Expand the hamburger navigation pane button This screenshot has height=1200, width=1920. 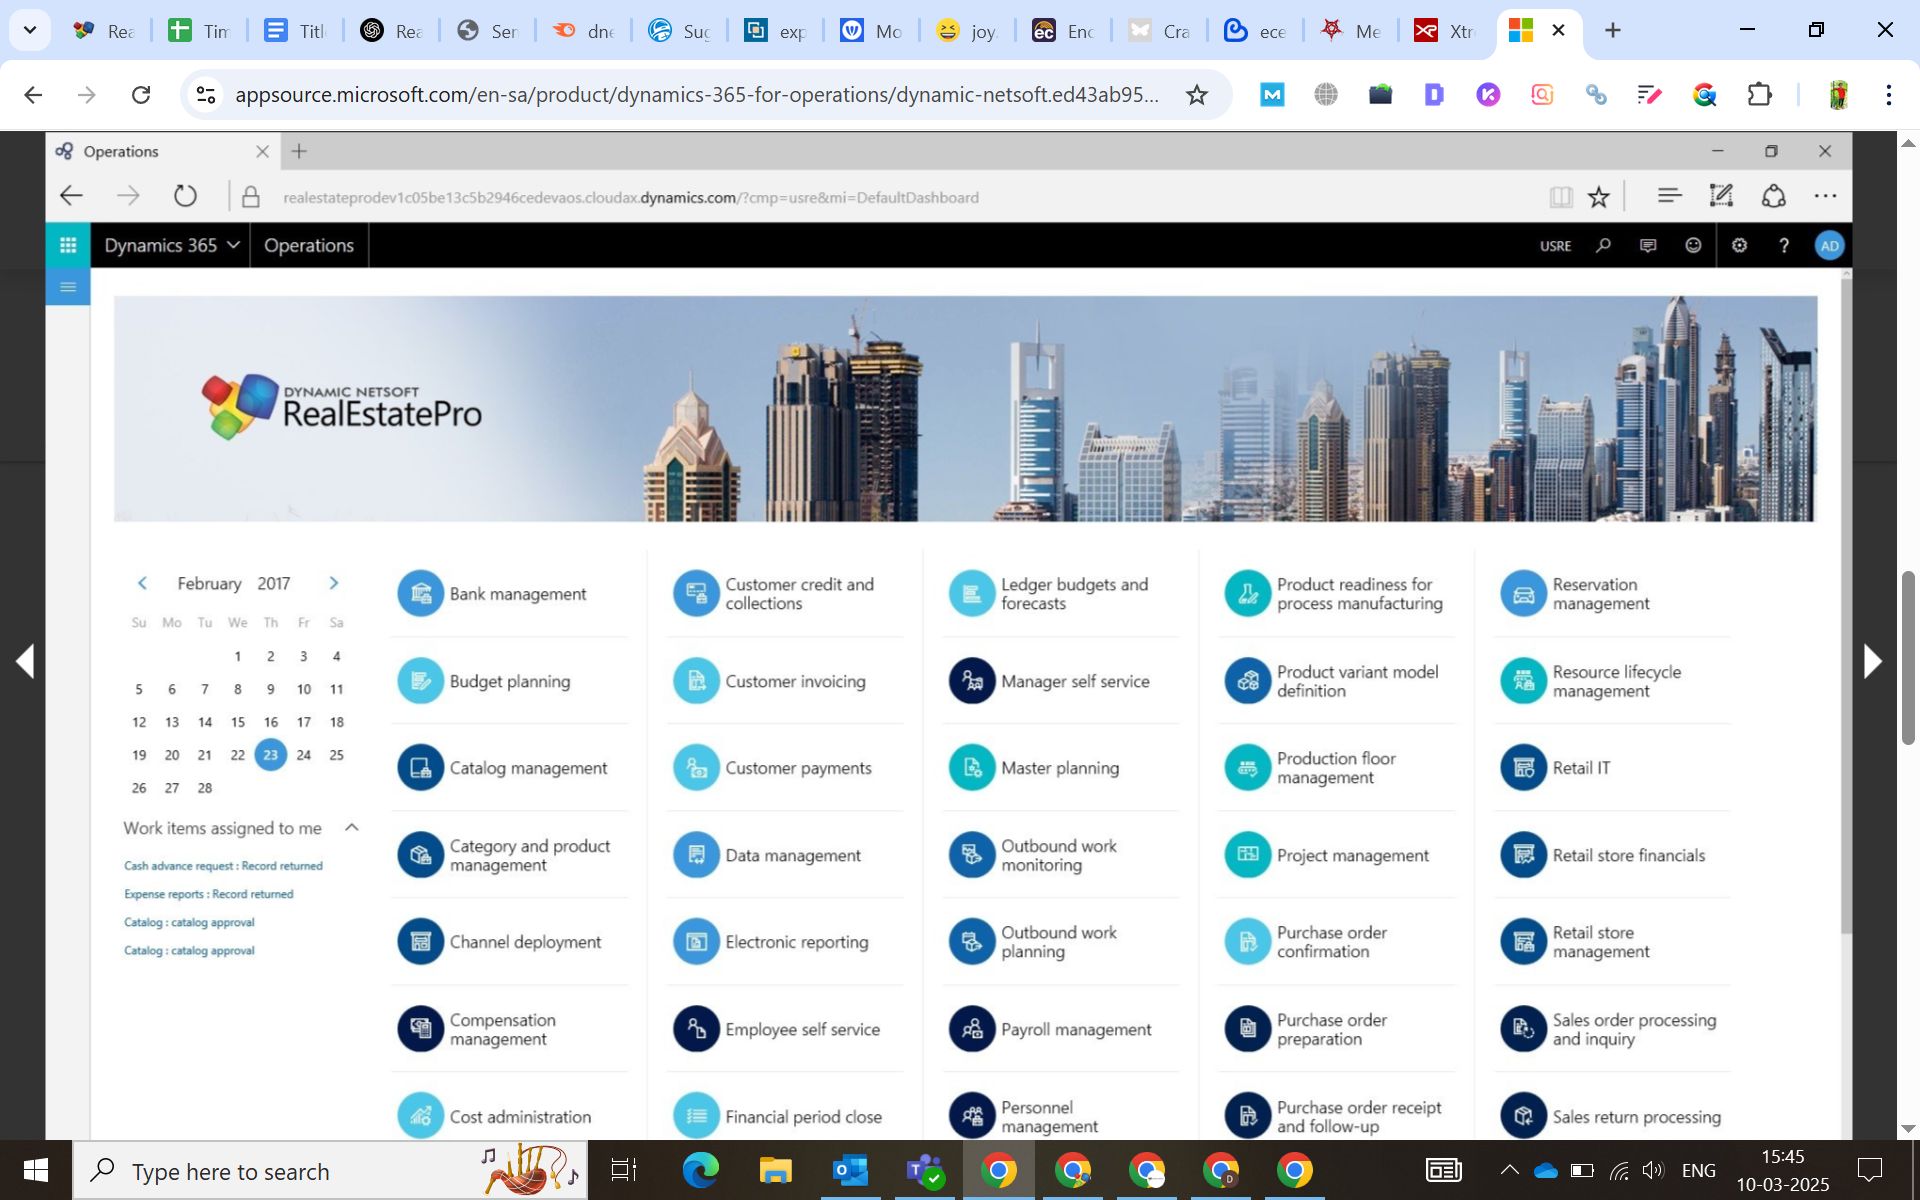[x=68, y=288]
